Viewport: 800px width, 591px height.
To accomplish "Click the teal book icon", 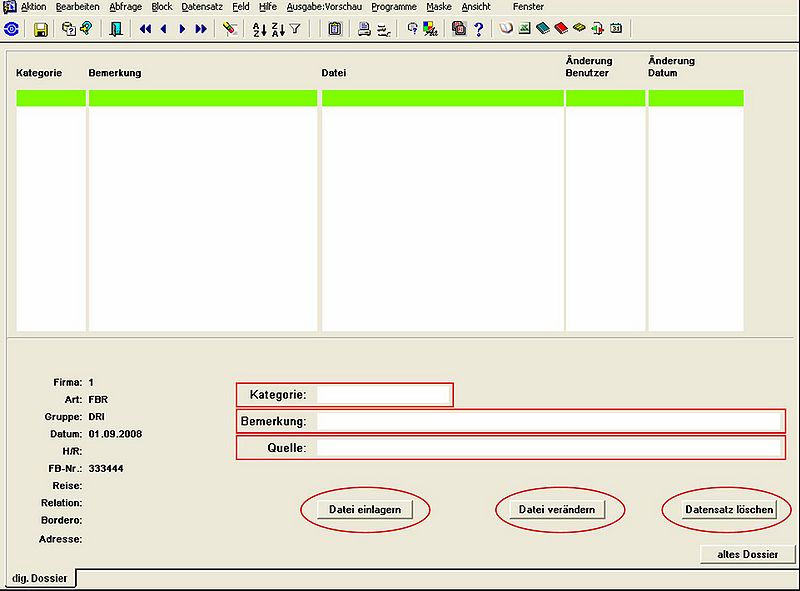I will [x=543, y=29].
